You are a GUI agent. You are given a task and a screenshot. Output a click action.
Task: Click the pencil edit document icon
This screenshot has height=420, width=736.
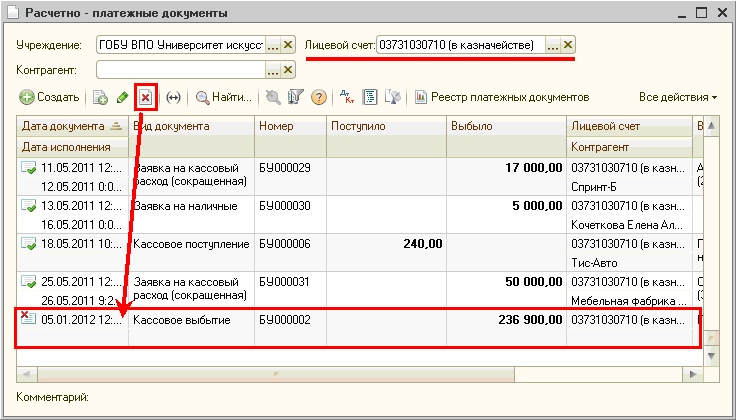[122, 97]
